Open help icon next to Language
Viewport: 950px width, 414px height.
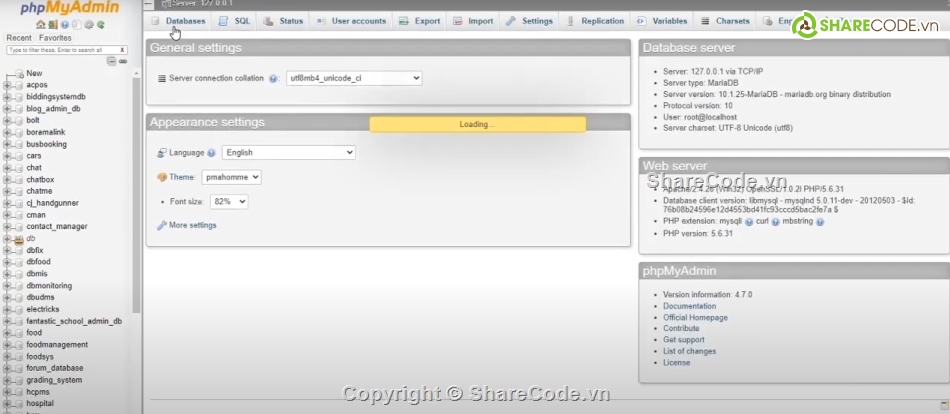(x=211, y=153)
